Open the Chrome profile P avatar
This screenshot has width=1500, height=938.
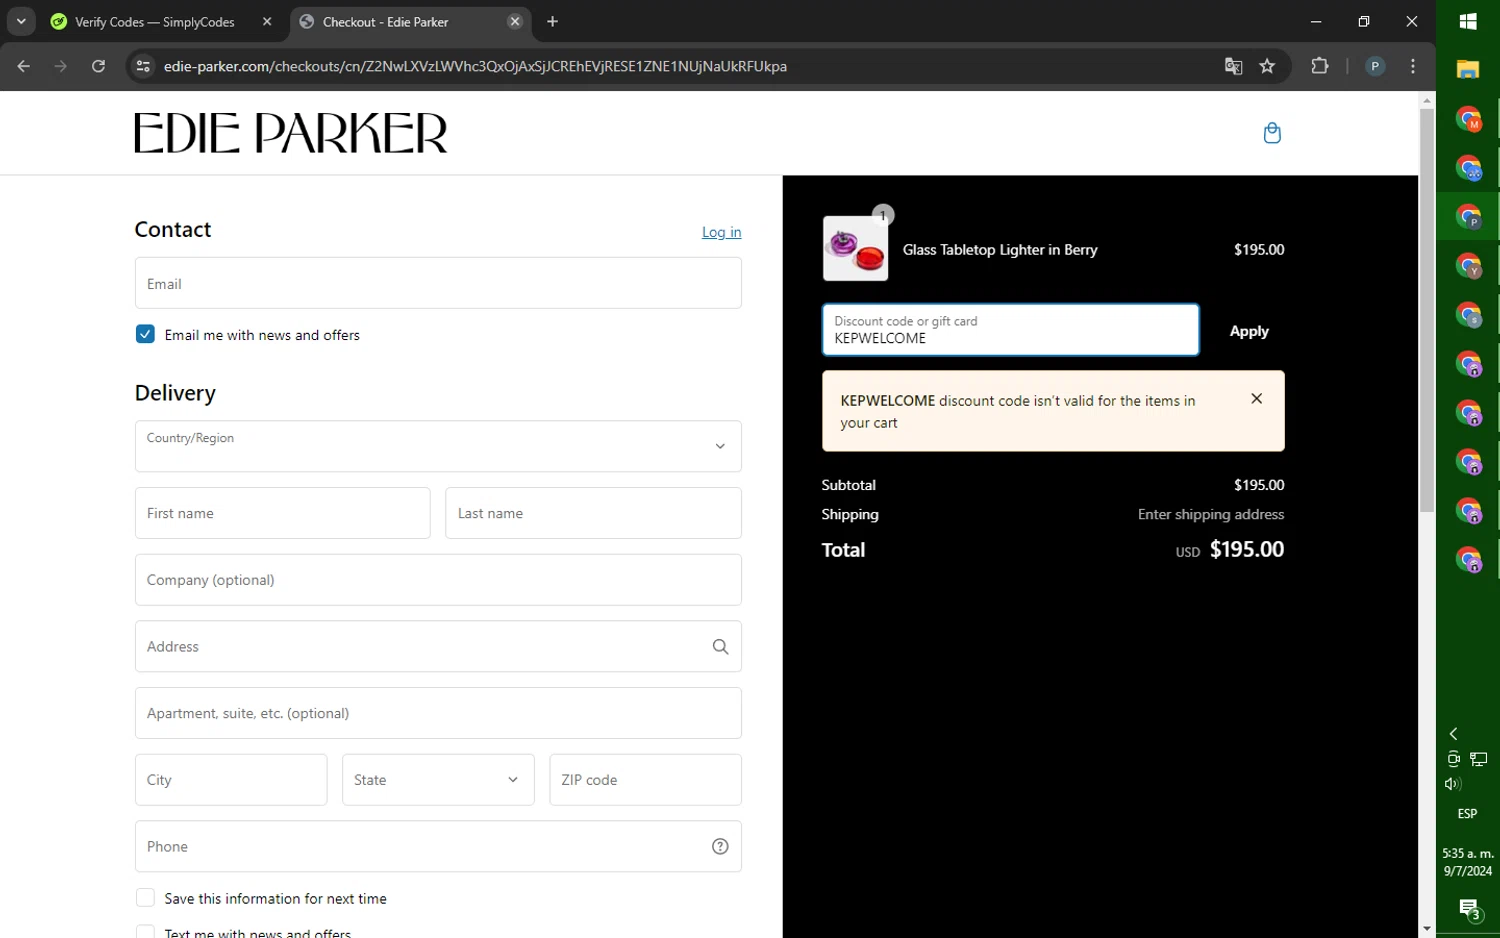[x=1375, y=66]
